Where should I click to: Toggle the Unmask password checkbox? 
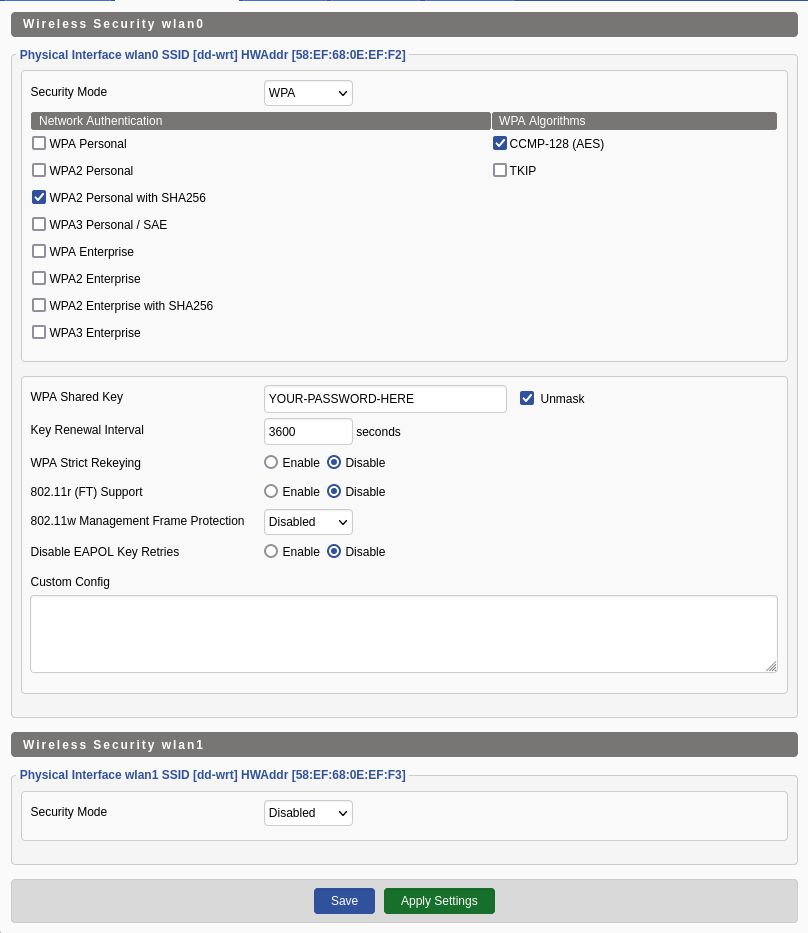tap(527, 398)
